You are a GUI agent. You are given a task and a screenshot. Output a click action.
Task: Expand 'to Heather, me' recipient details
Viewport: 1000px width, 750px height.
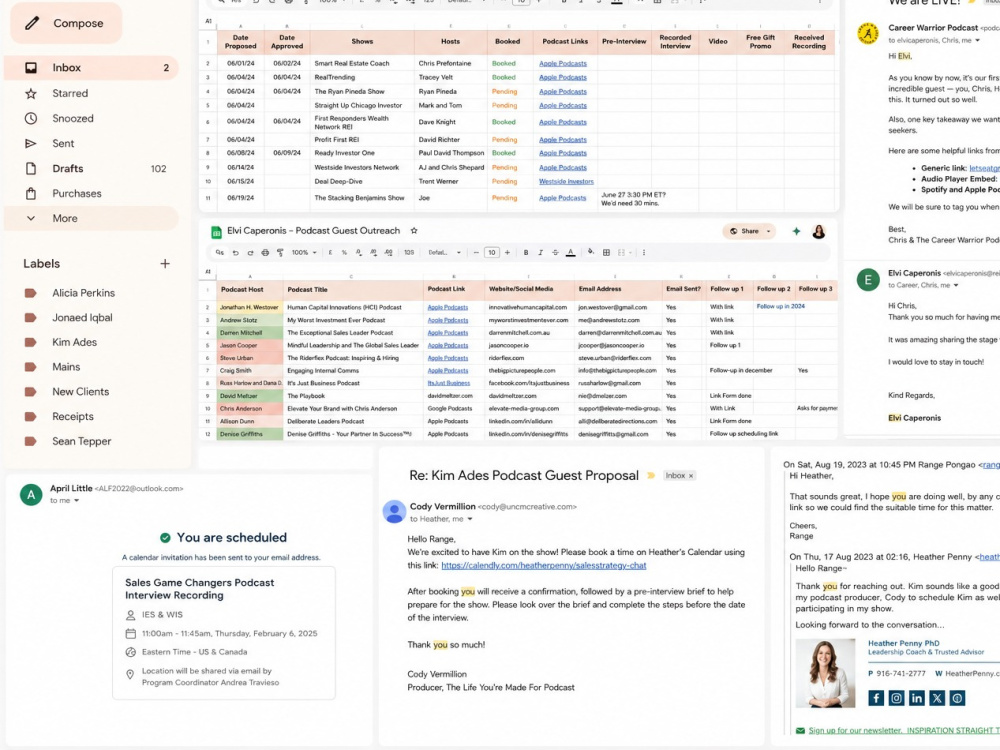[x=470, y=519]
